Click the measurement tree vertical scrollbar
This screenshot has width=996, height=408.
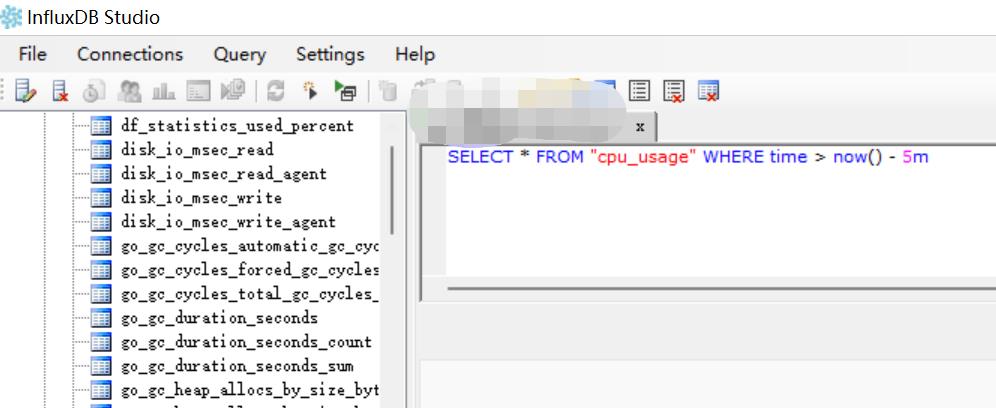[392, 191]
